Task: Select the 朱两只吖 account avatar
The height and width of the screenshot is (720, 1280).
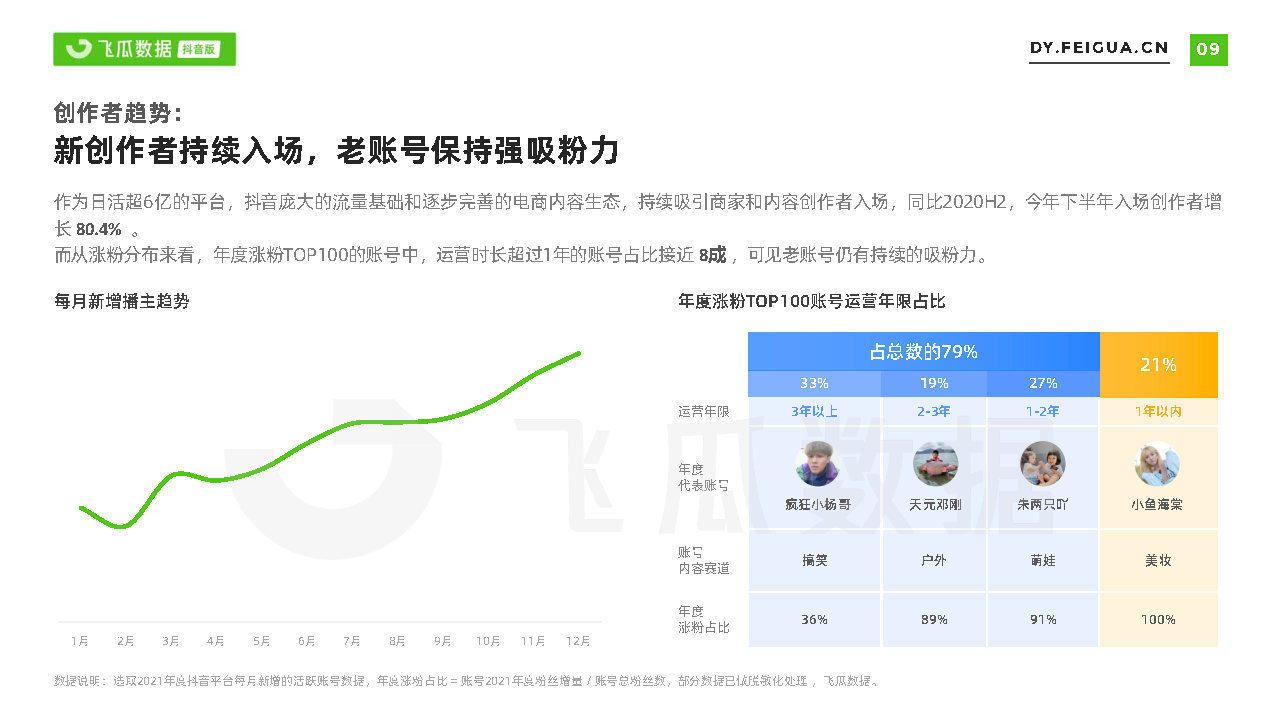Action: (x=1042, y=464)
